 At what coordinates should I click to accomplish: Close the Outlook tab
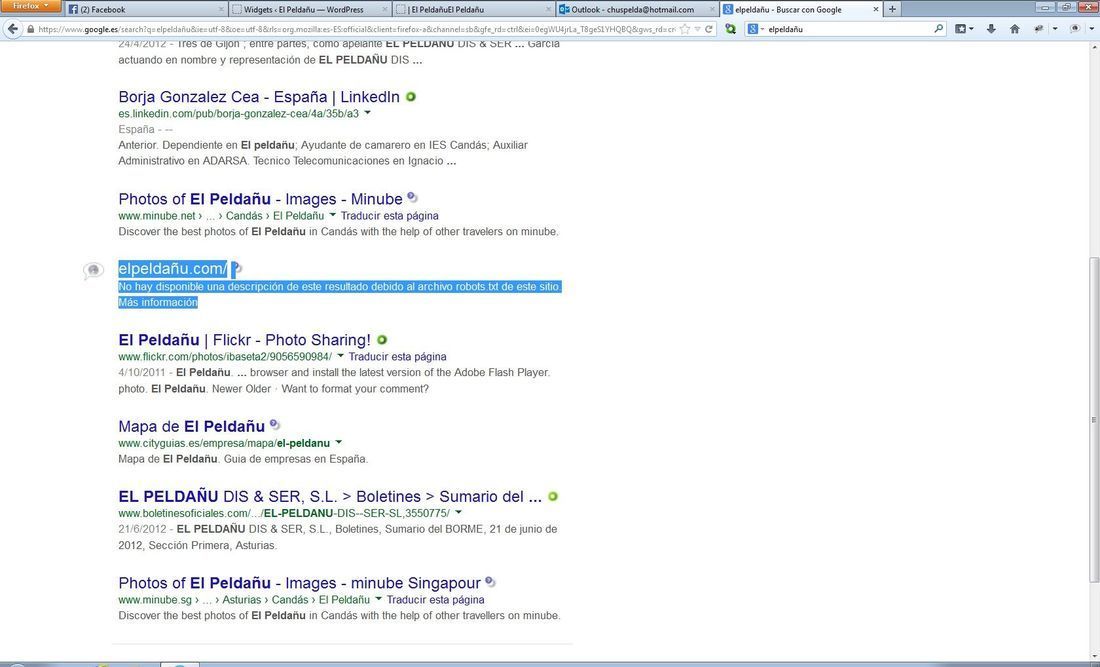[x=713, y=9]
